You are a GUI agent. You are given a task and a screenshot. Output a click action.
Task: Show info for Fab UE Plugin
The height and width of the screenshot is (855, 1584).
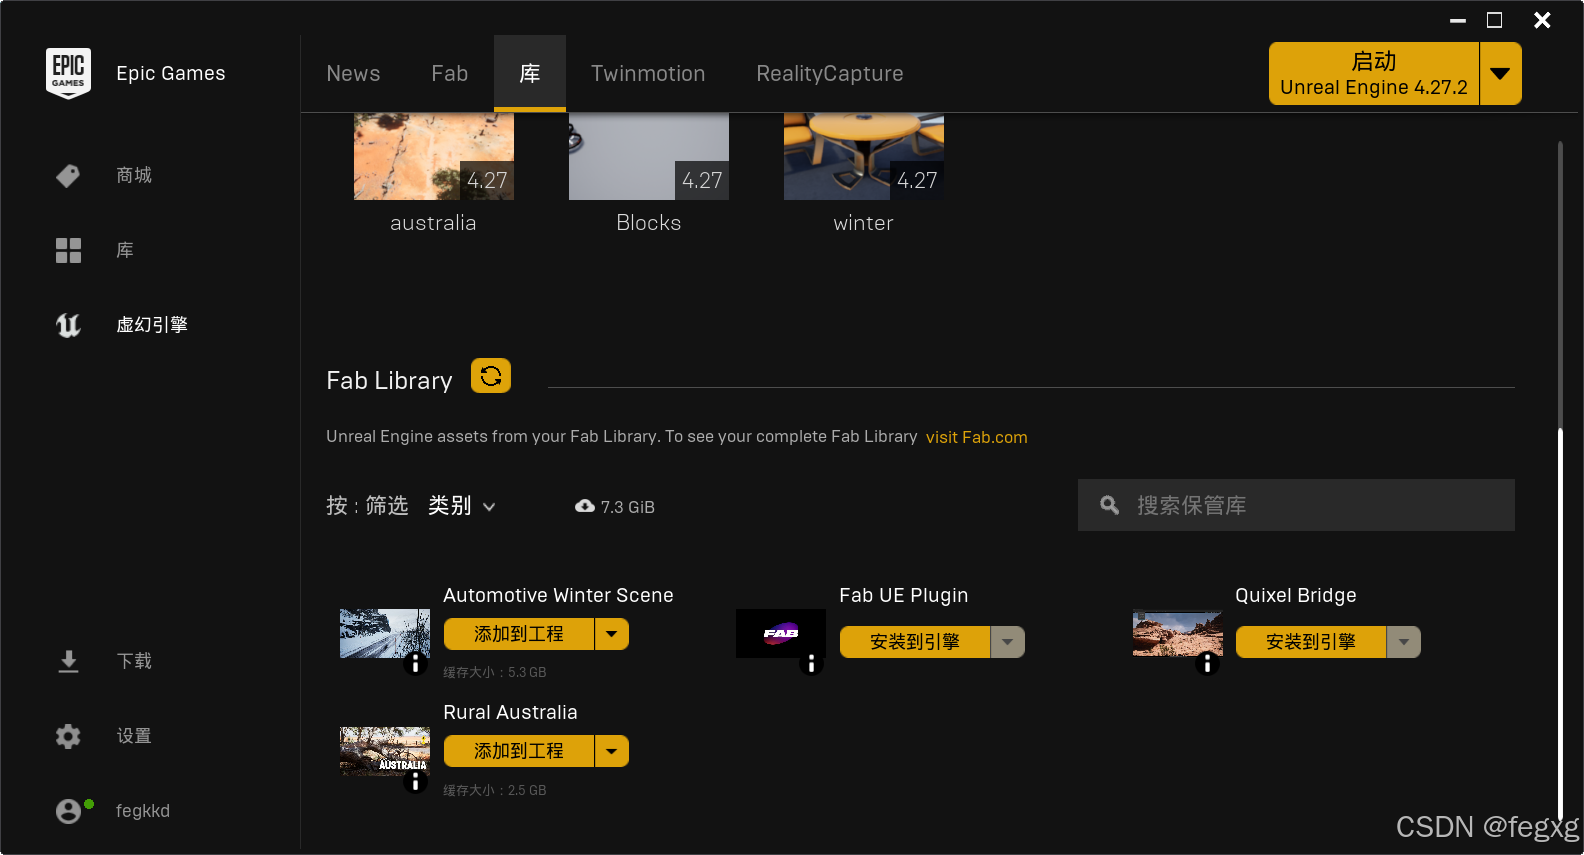tap(811, 663)
